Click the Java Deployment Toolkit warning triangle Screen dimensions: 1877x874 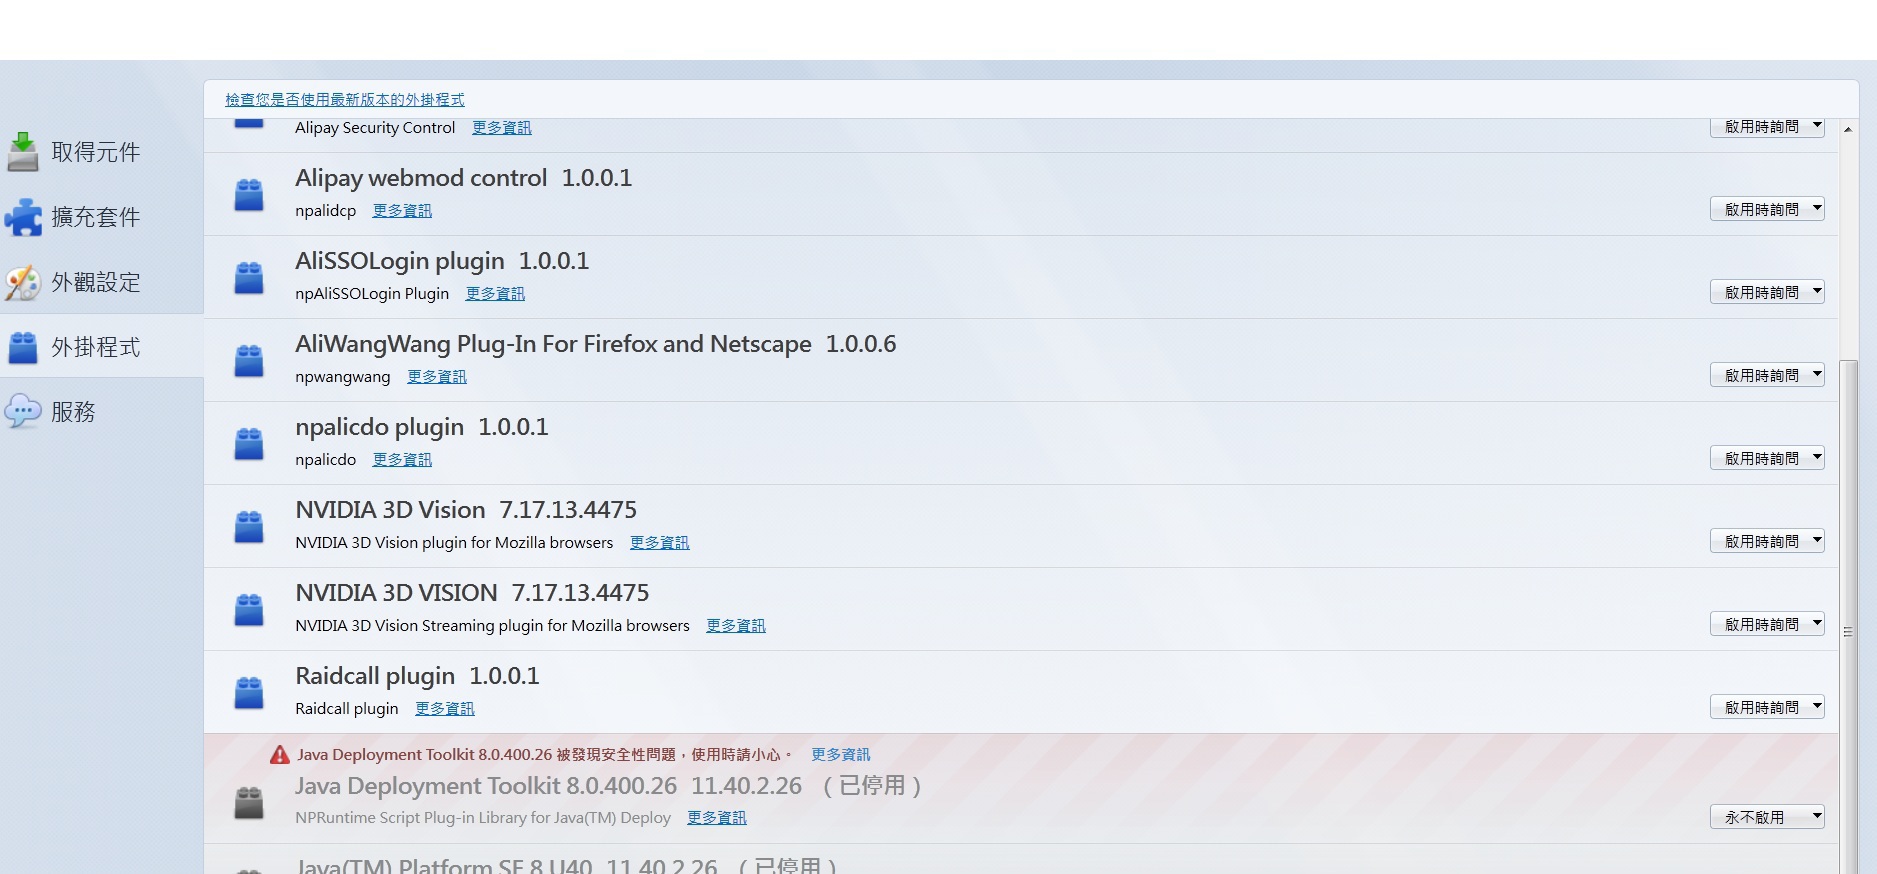pyautogui.click(x=280, y=755)
